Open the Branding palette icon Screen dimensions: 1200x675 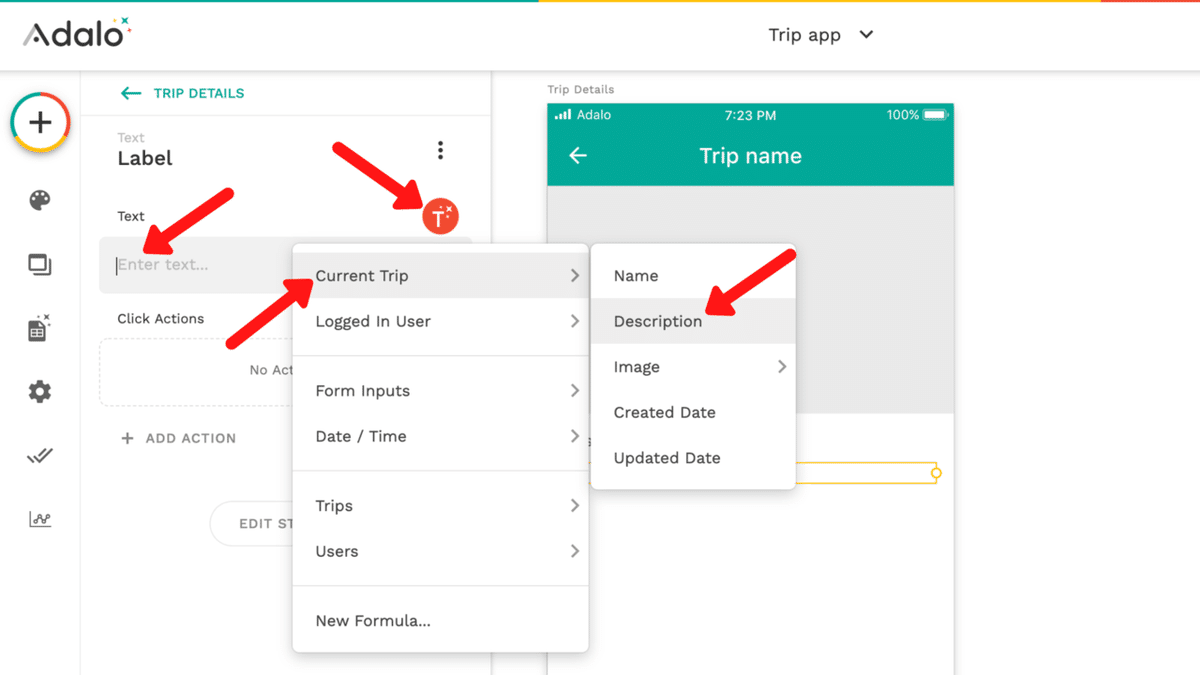click(x=40, y=200)
